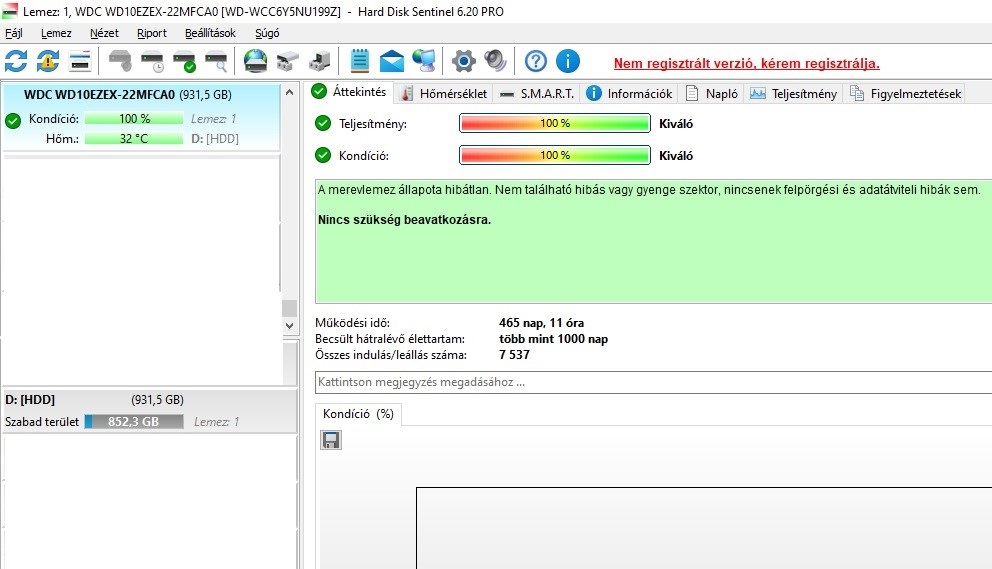The width and height of the screenshot is (992, 569).
Task: Open help via the question mark icon
Action: (x=536, y=61)
